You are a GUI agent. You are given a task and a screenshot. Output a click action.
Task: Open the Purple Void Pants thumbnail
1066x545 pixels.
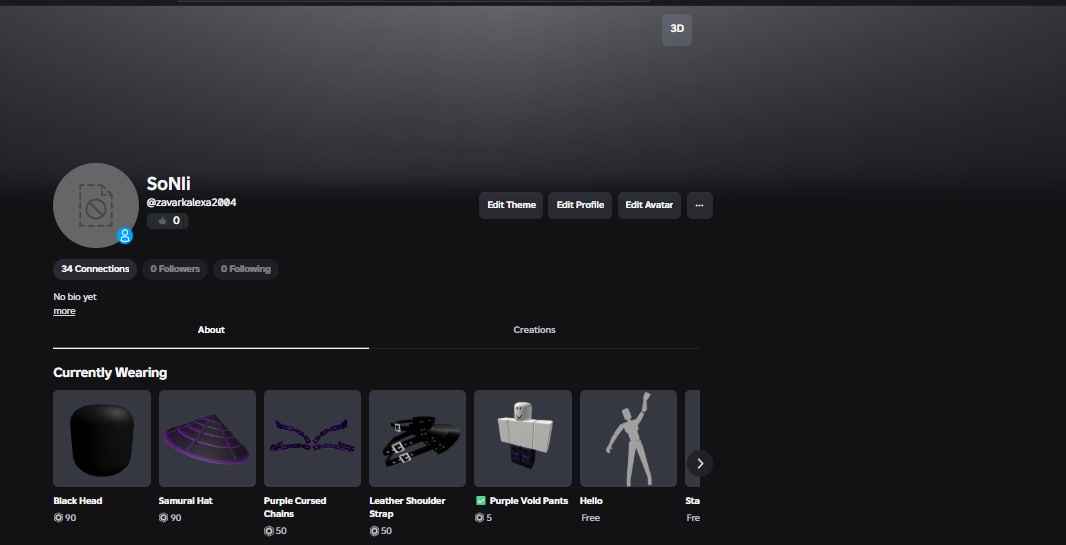click(523, 438)
